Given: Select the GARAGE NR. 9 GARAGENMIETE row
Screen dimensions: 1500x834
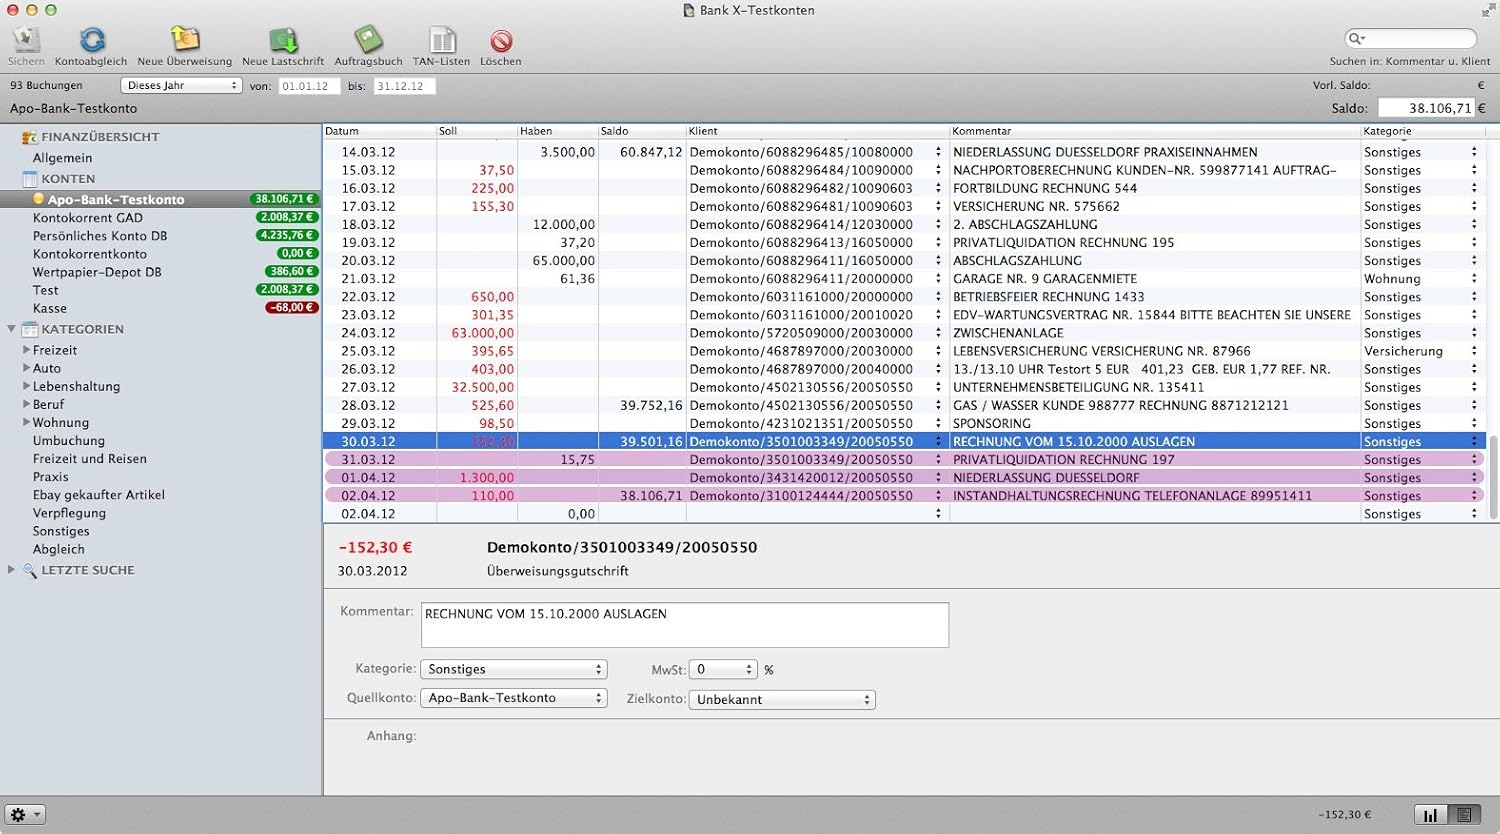Looking at the screenshot, I should click(x=904, y=279).
